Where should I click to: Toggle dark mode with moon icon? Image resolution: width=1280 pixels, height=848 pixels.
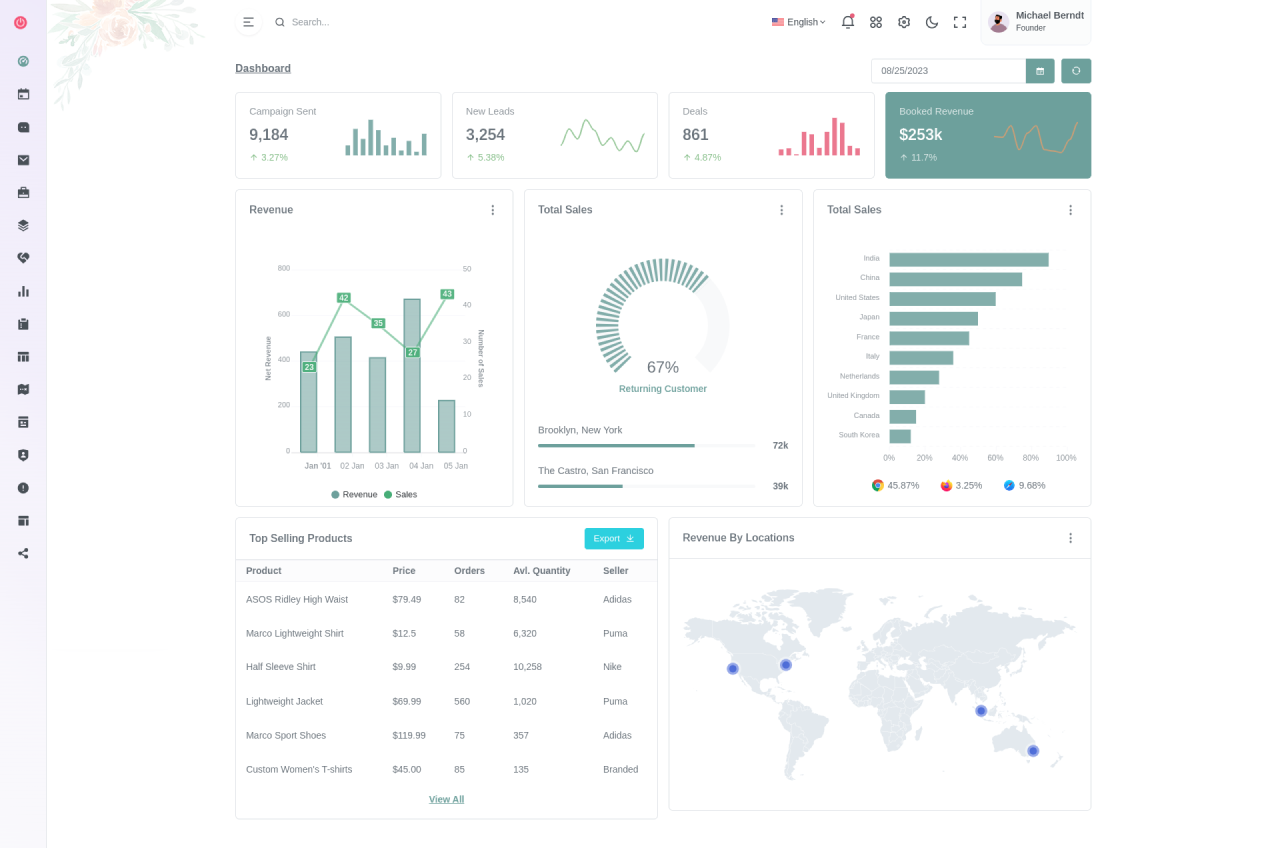click(932, 22)
